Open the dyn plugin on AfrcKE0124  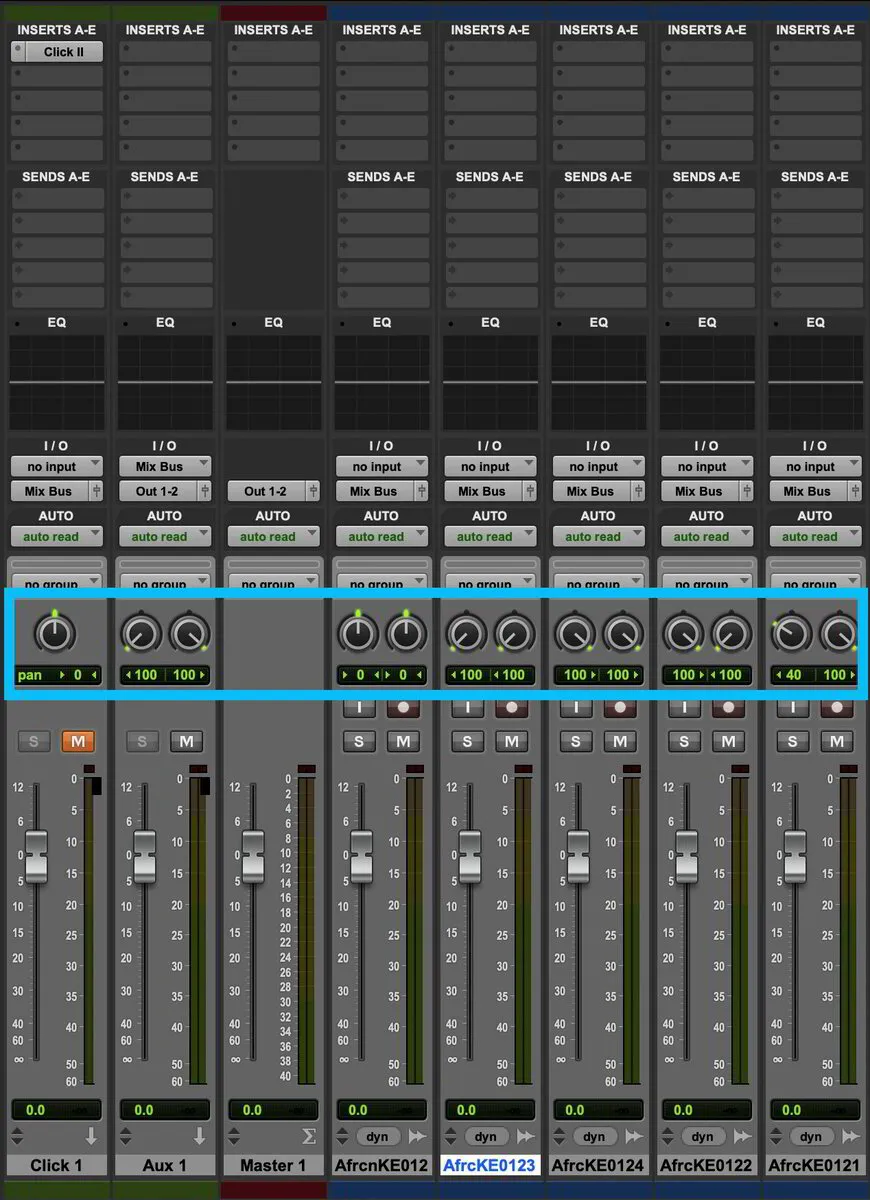595,1136
